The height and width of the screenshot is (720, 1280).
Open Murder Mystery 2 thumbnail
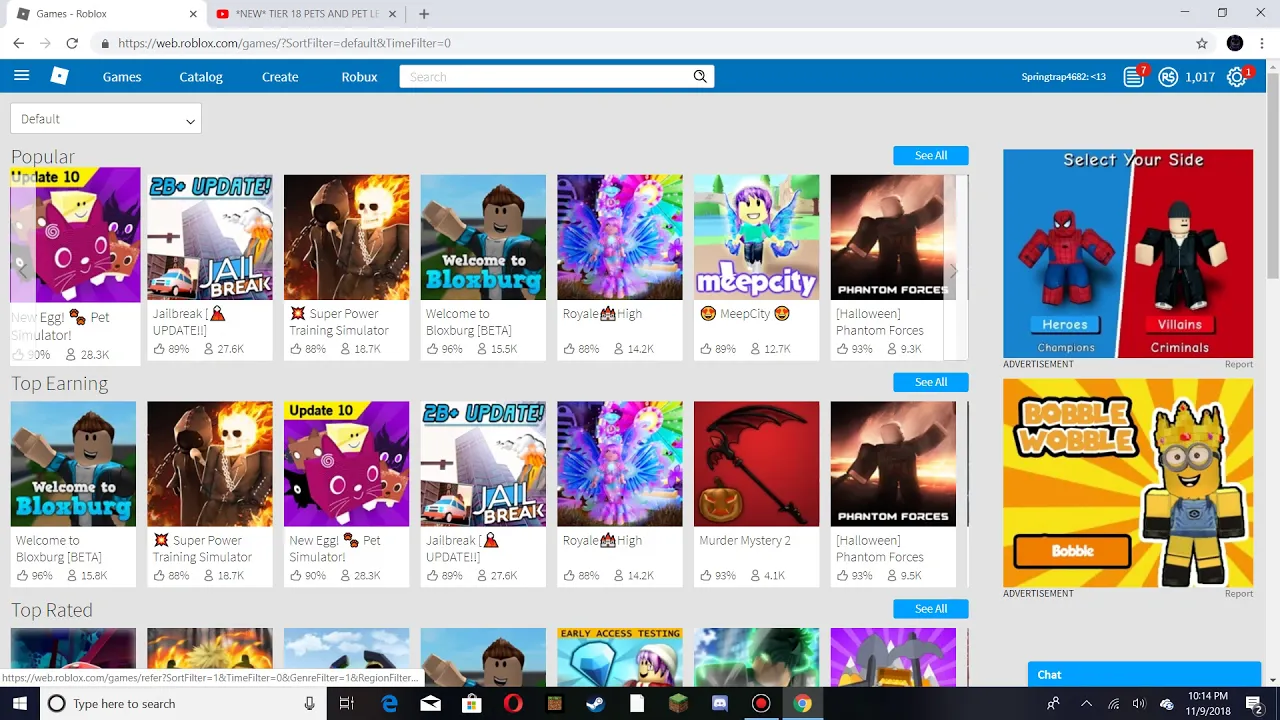click(756, 464)
